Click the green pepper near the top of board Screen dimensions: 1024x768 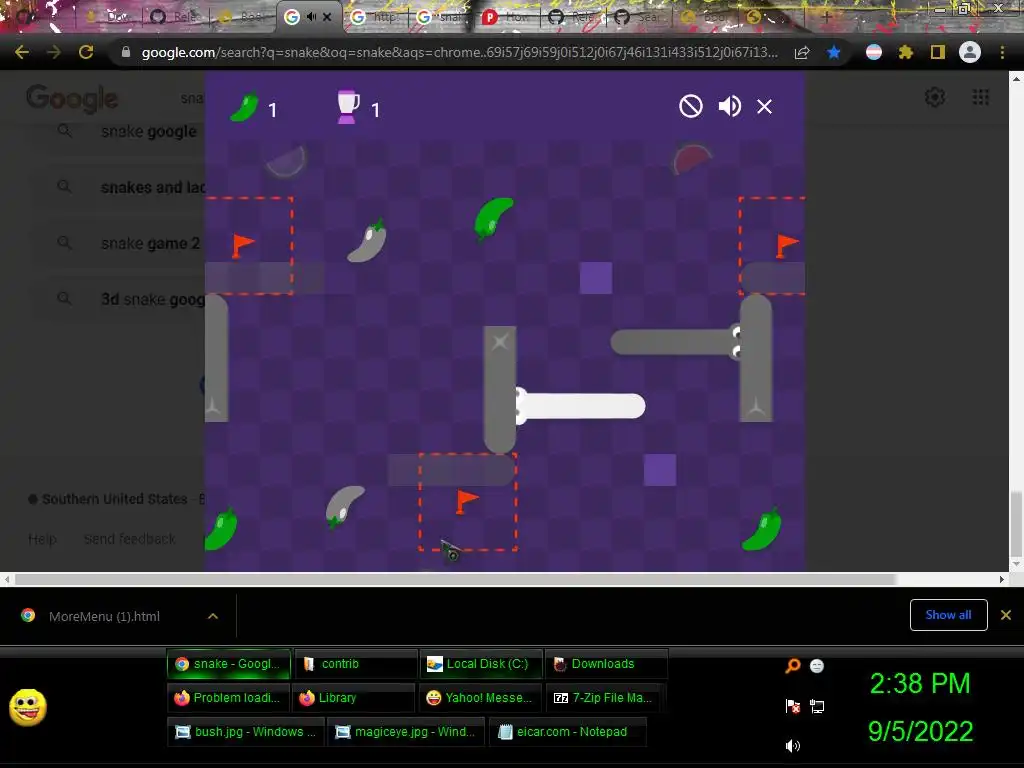click(493, 218)
